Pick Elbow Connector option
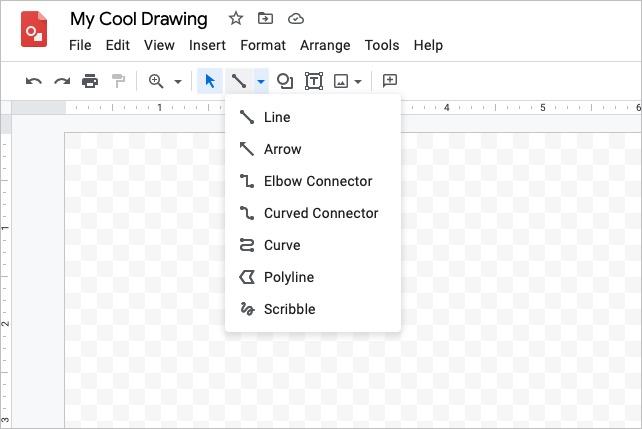This screenshot has width=642, height=429. pos(313,181)
